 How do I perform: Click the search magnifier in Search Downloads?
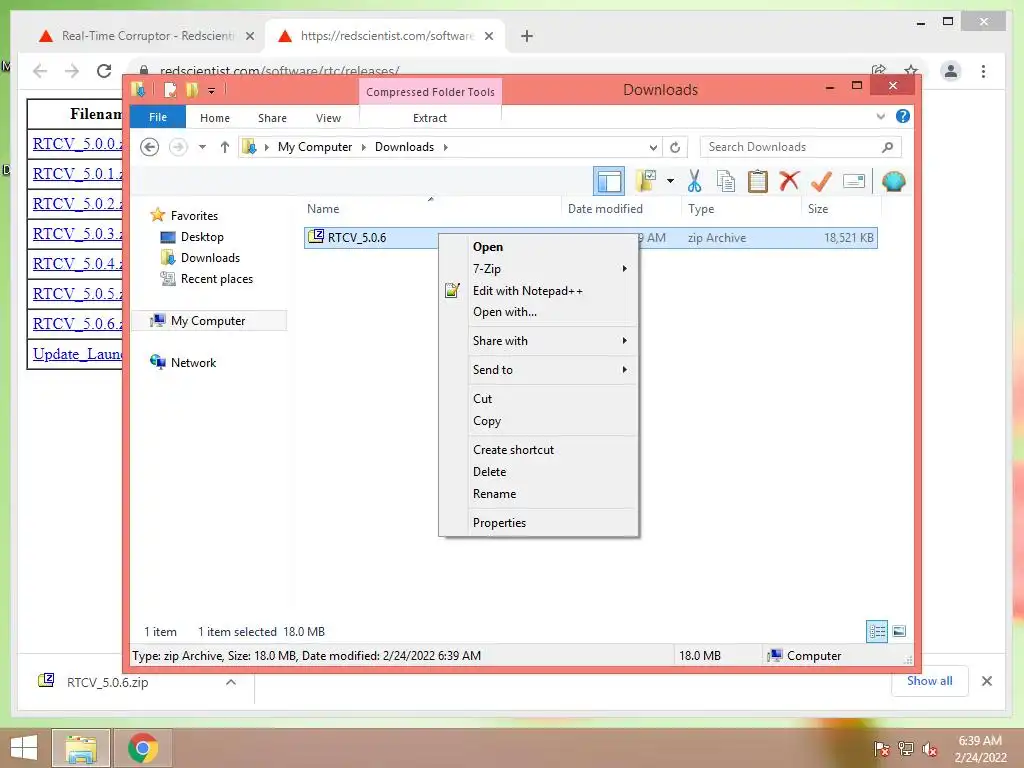coord(887,147)
